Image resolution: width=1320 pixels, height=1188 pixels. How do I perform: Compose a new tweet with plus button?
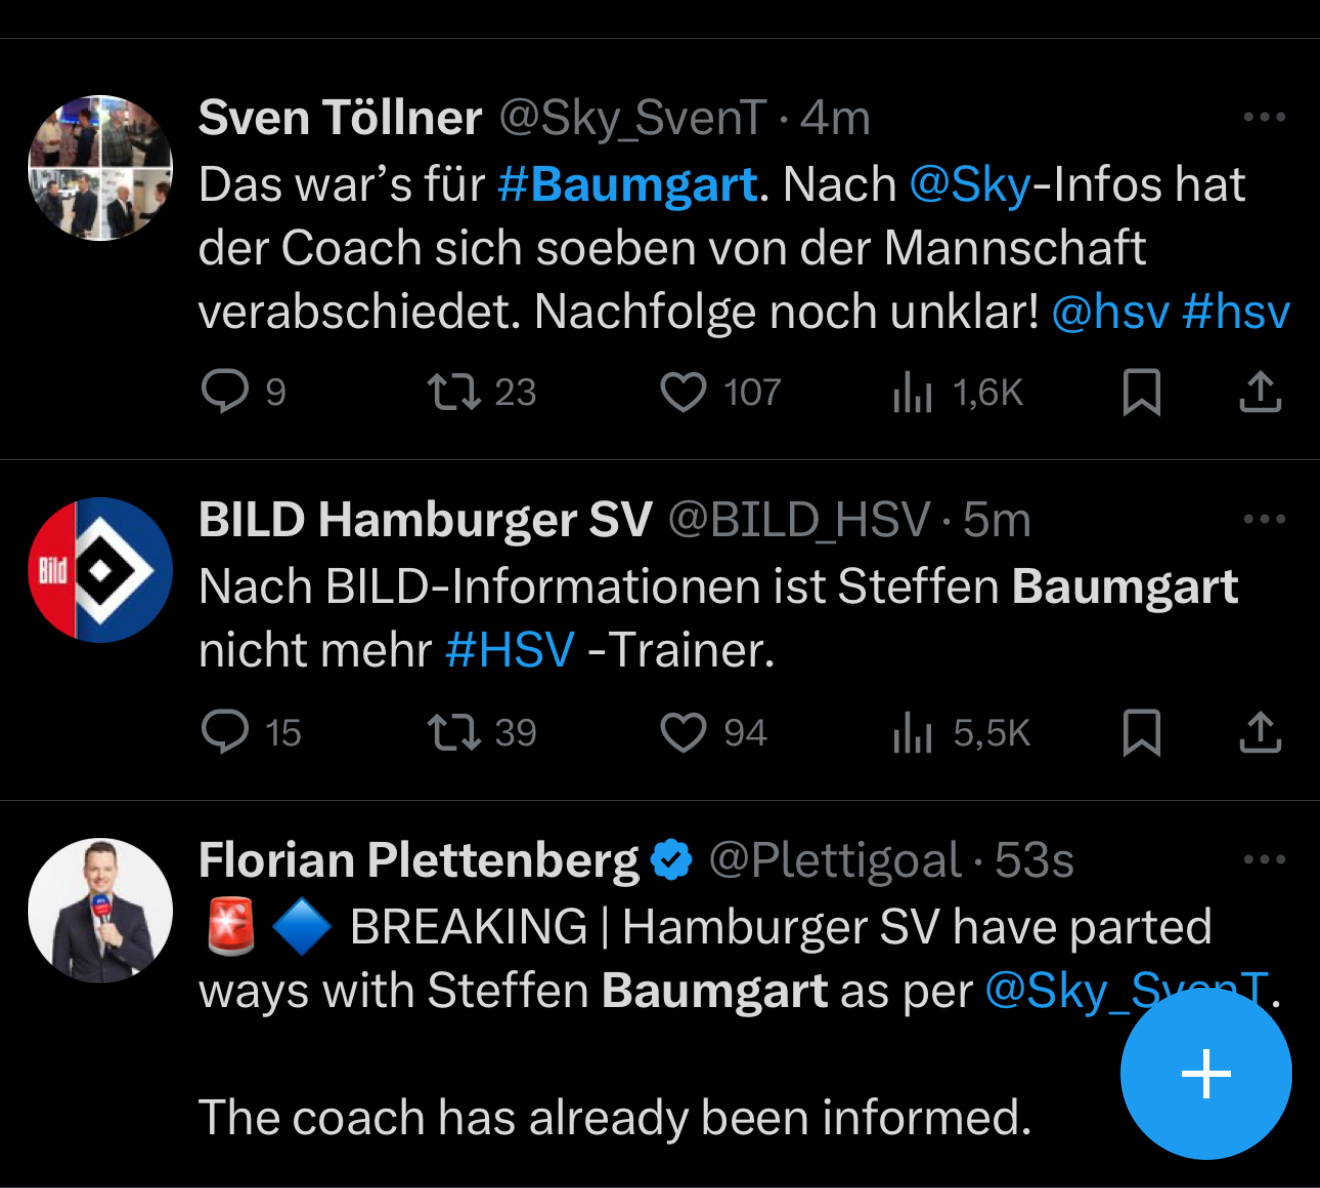[x=1206, y=1074]
